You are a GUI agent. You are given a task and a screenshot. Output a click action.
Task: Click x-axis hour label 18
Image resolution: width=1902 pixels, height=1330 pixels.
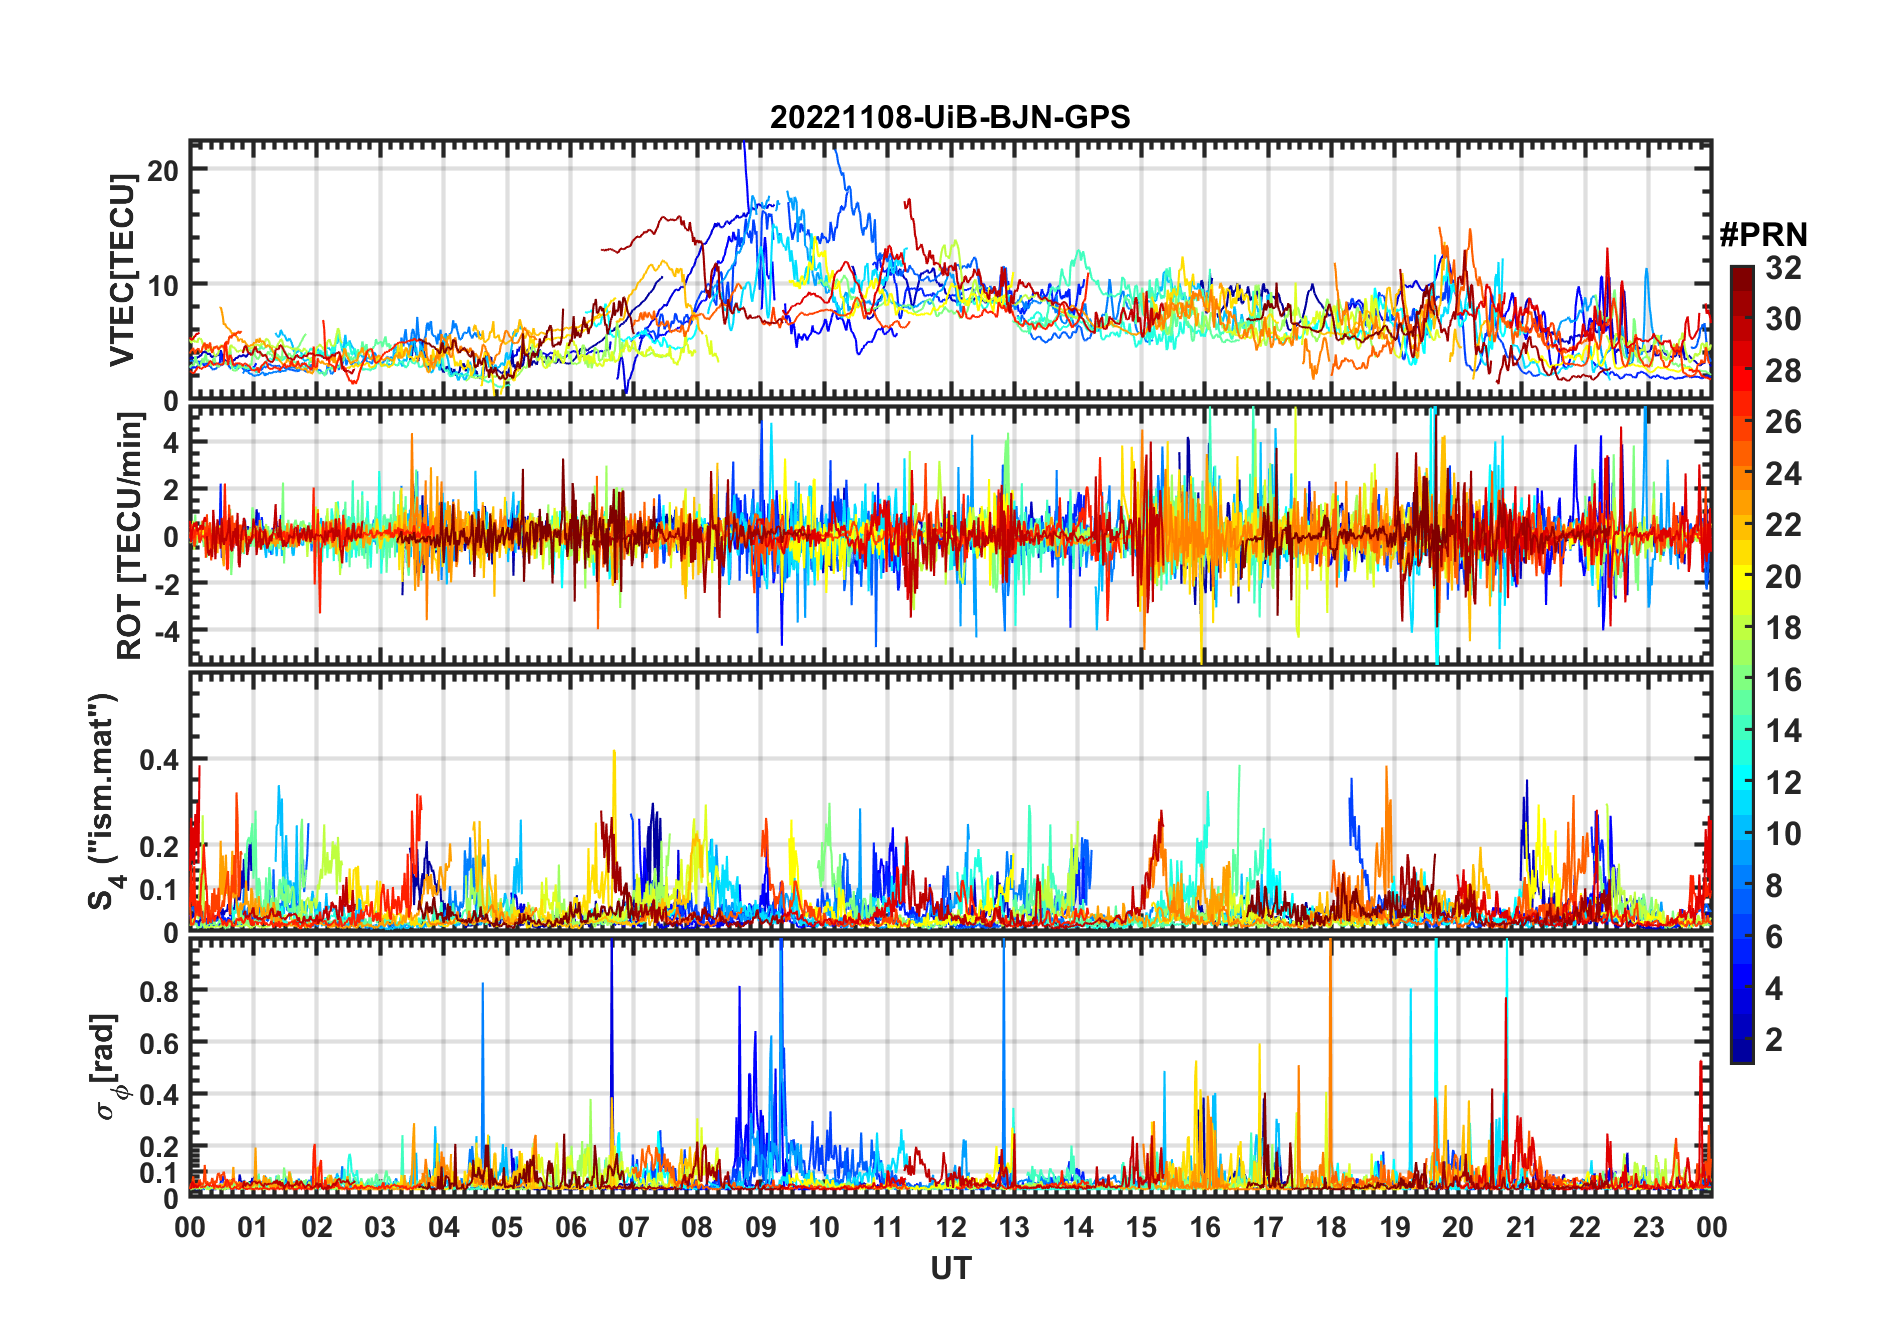pos(1331,1227)
